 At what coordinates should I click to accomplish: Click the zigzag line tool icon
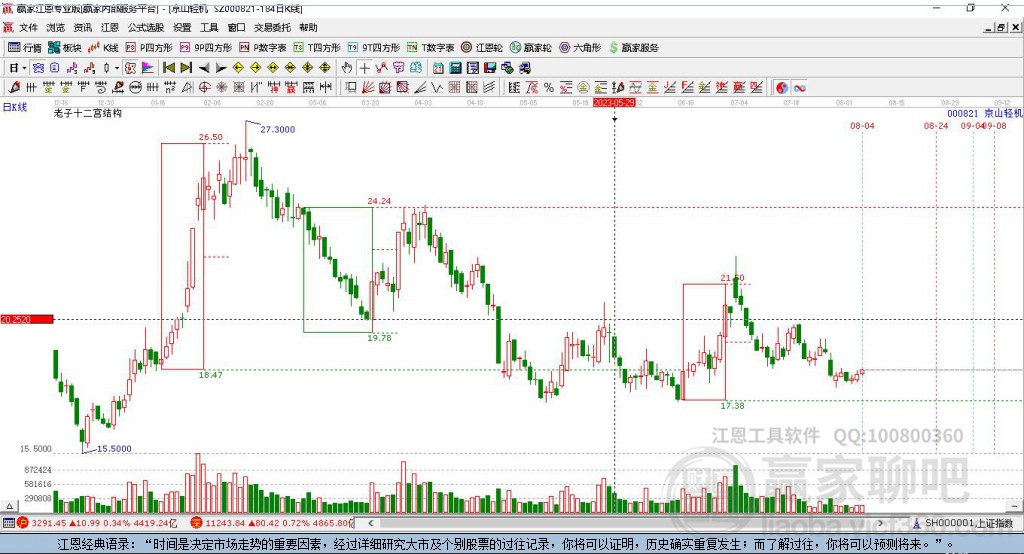[437, 88]
